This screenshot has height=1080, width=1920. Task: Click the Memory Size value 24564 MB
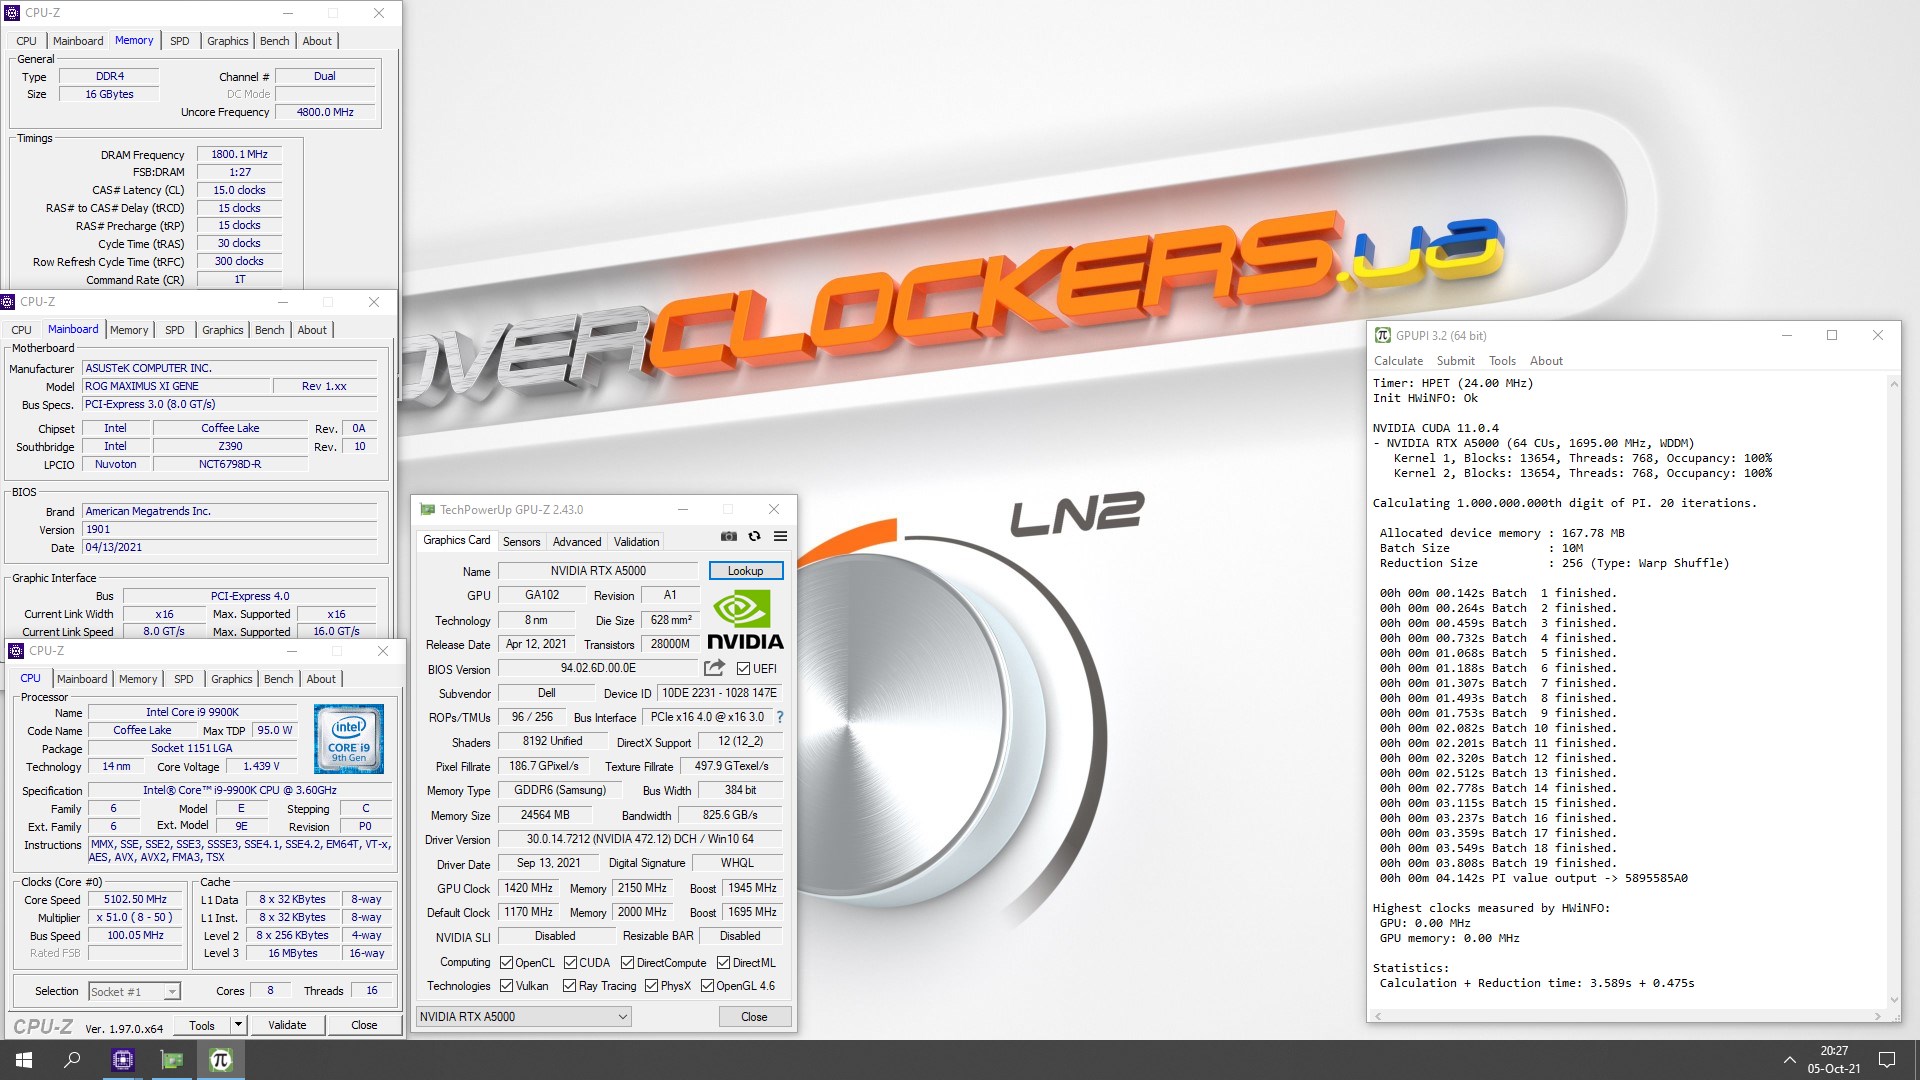tap(544, 815)
